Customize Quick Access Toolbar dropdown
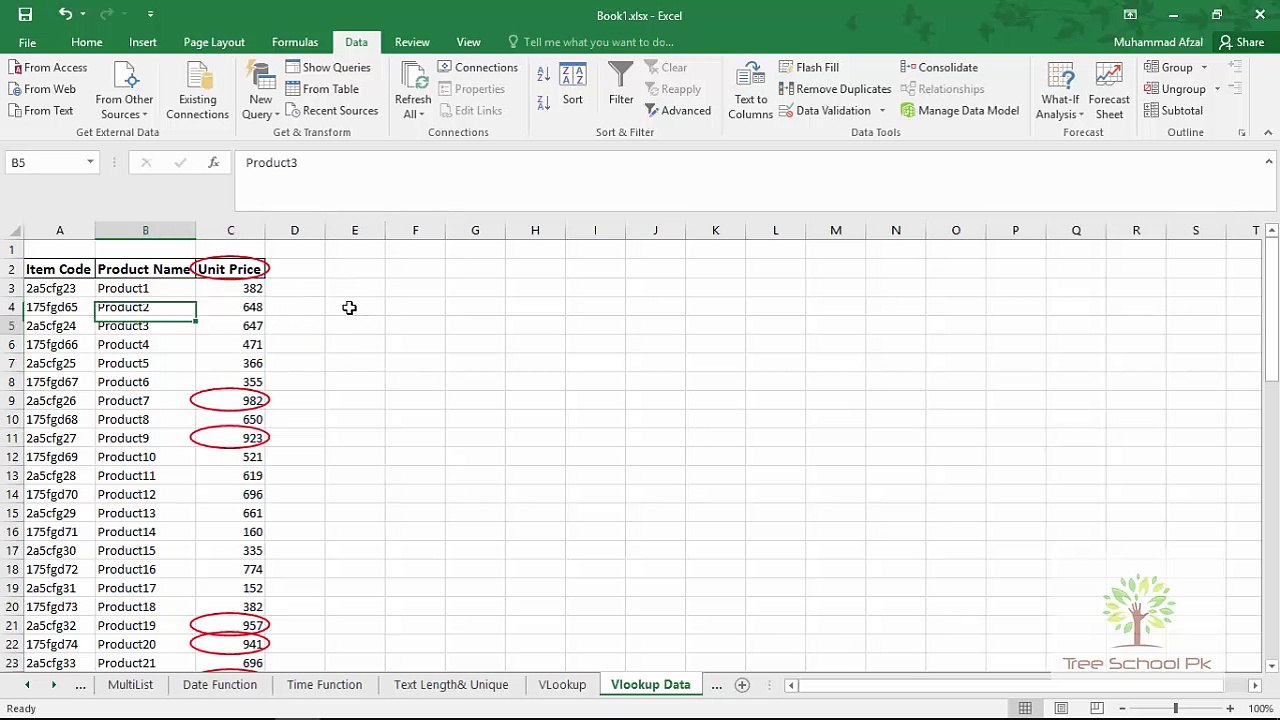The image size is (1280, 720). tap(150, 14)
